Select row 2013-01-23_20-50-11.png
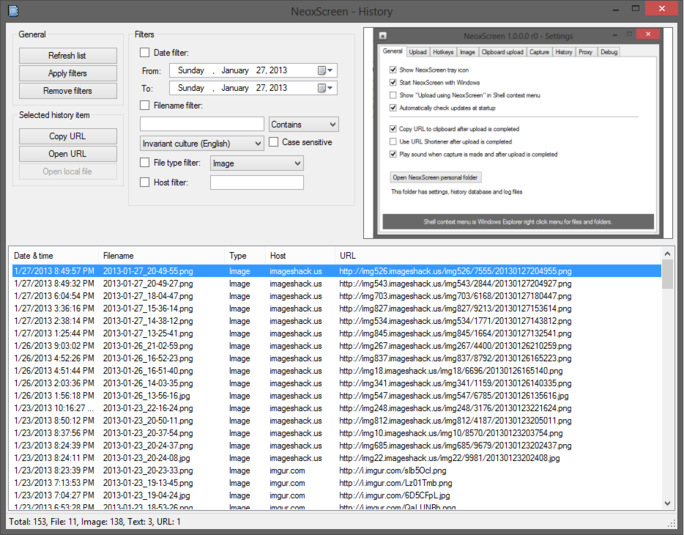This screenshot has width=684, height=535. click(x=336, y=421)
